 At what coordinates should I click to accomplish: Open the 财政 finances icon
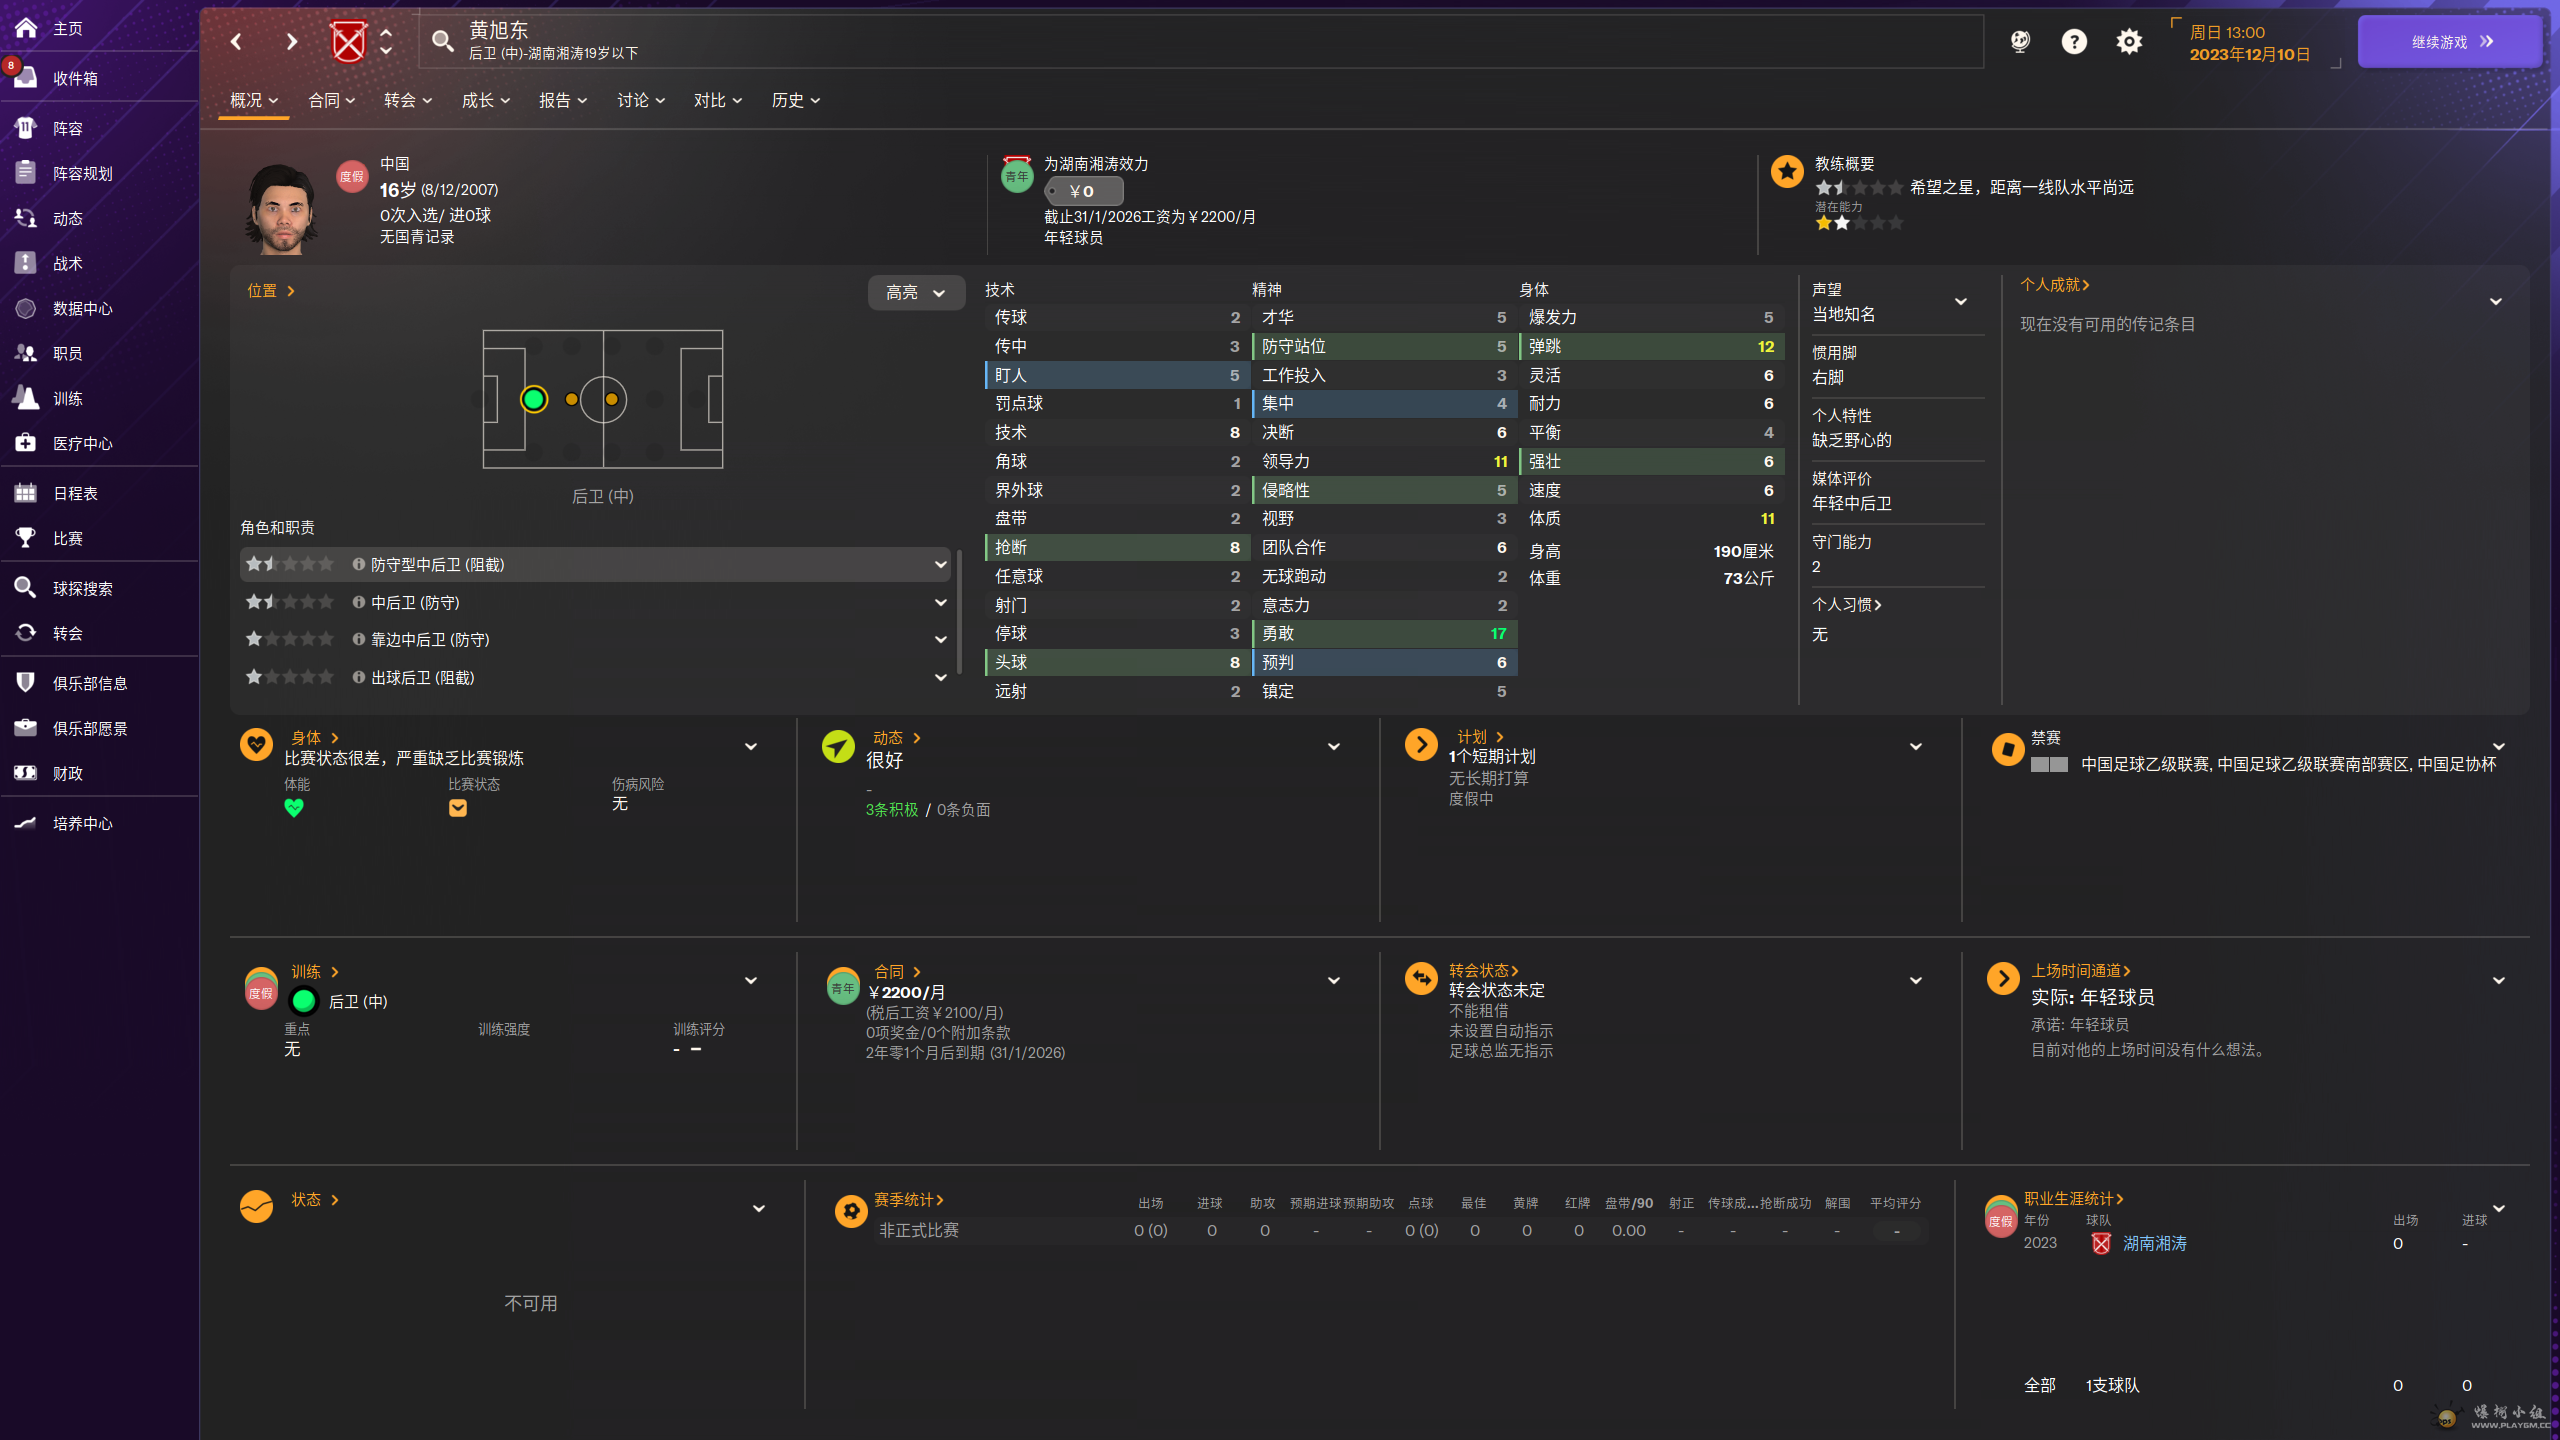tap(26, 773)
